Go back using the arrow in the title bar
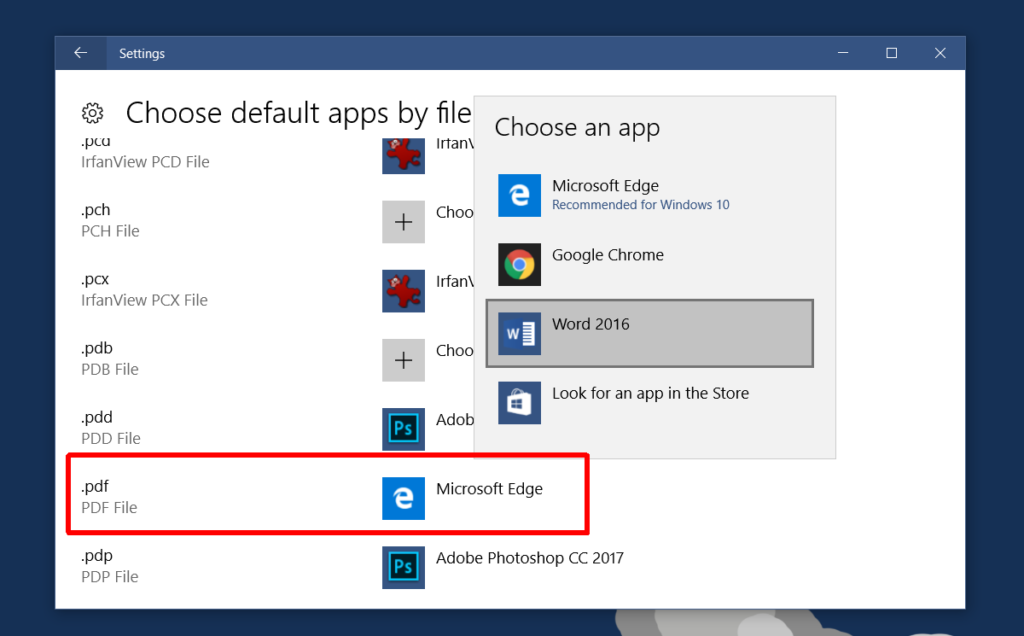 coord(80,52)
